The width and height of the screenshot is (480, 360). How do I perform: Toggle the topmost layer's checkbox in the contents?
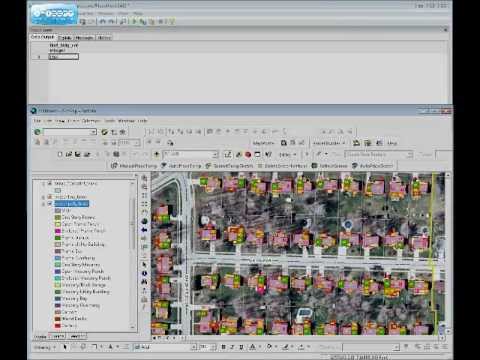click(x=50, y=183)
